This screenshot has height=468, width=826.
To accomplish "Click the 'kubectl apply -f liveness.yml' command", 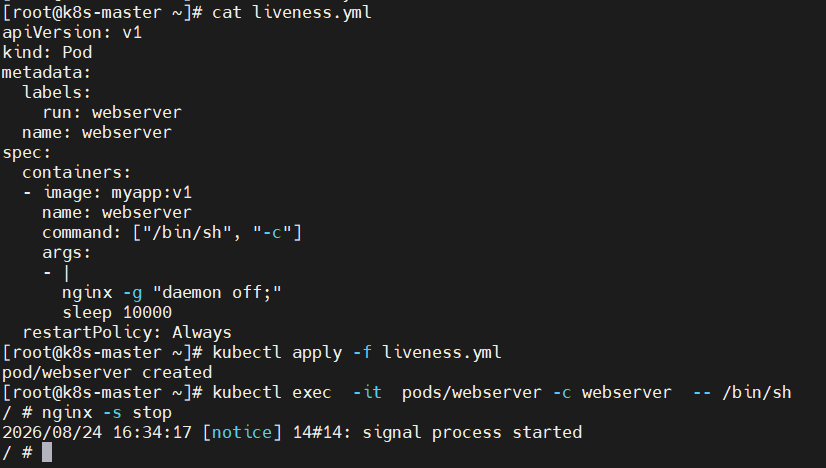I will point(357,353).
